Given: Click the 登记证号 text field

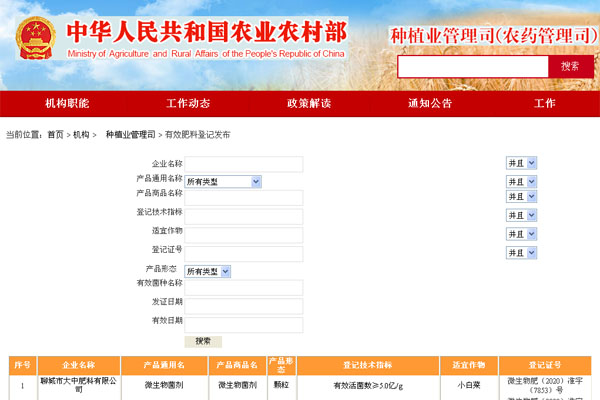Looking at the screenshot, I should point(243,253).
